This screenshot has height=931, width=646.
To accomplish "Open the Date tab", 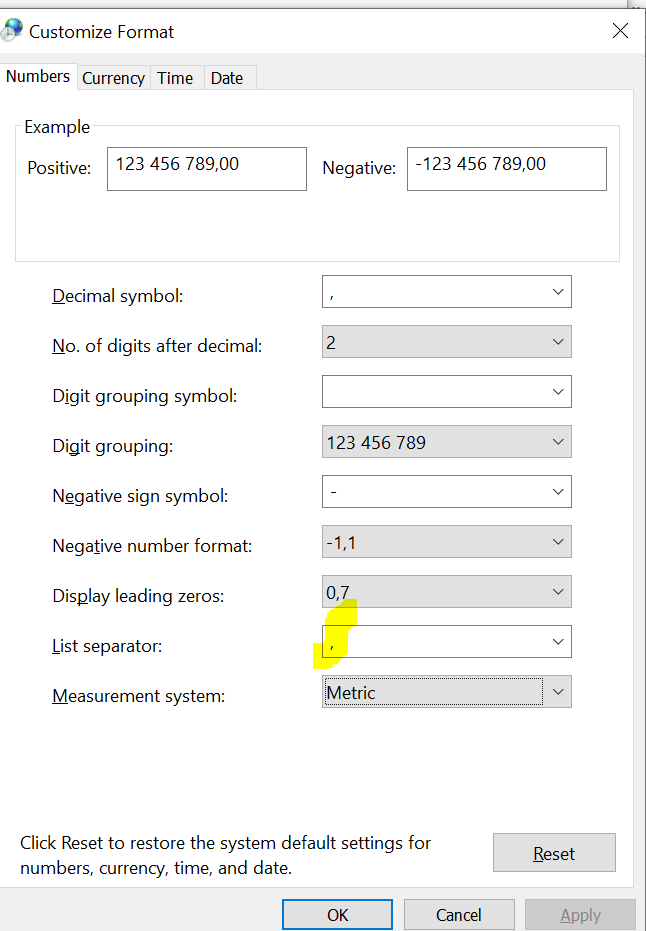I will 226,77.
